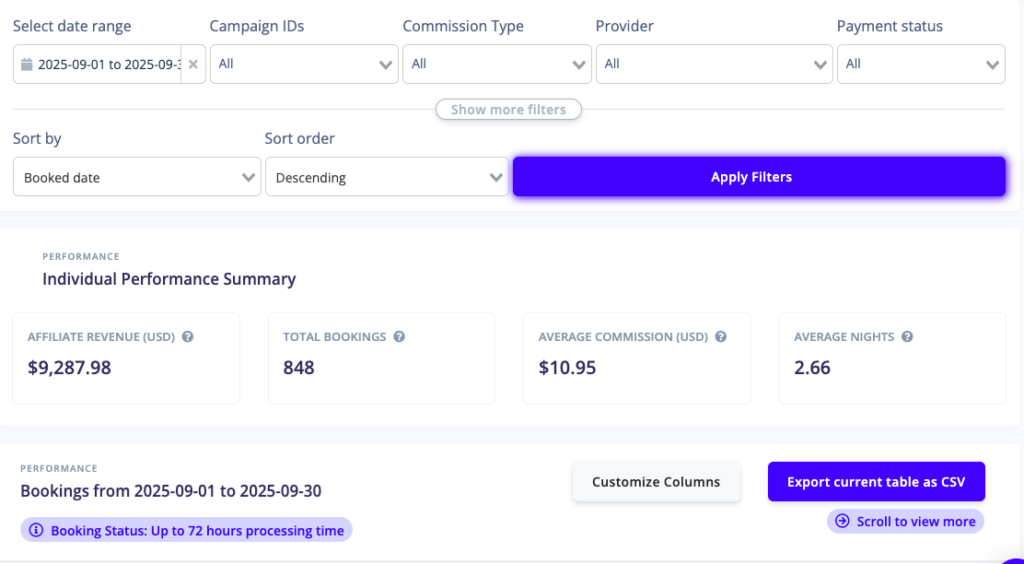
Task: Change Sort order from Descending
Action: click(386, 178)
